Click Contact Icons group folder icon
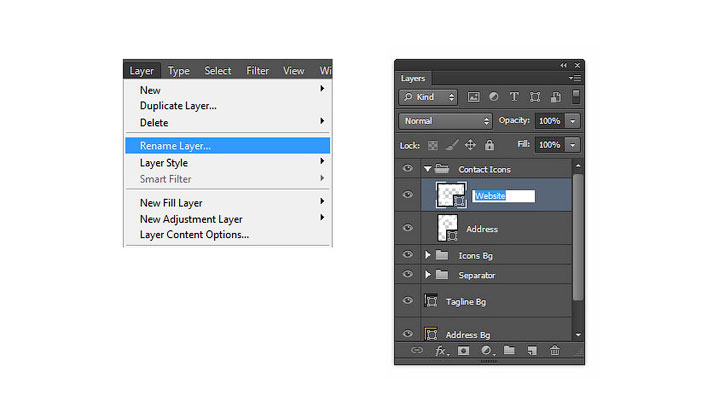Image resolution: width=725 pixels, height=419 pixels. click(442, 169)
